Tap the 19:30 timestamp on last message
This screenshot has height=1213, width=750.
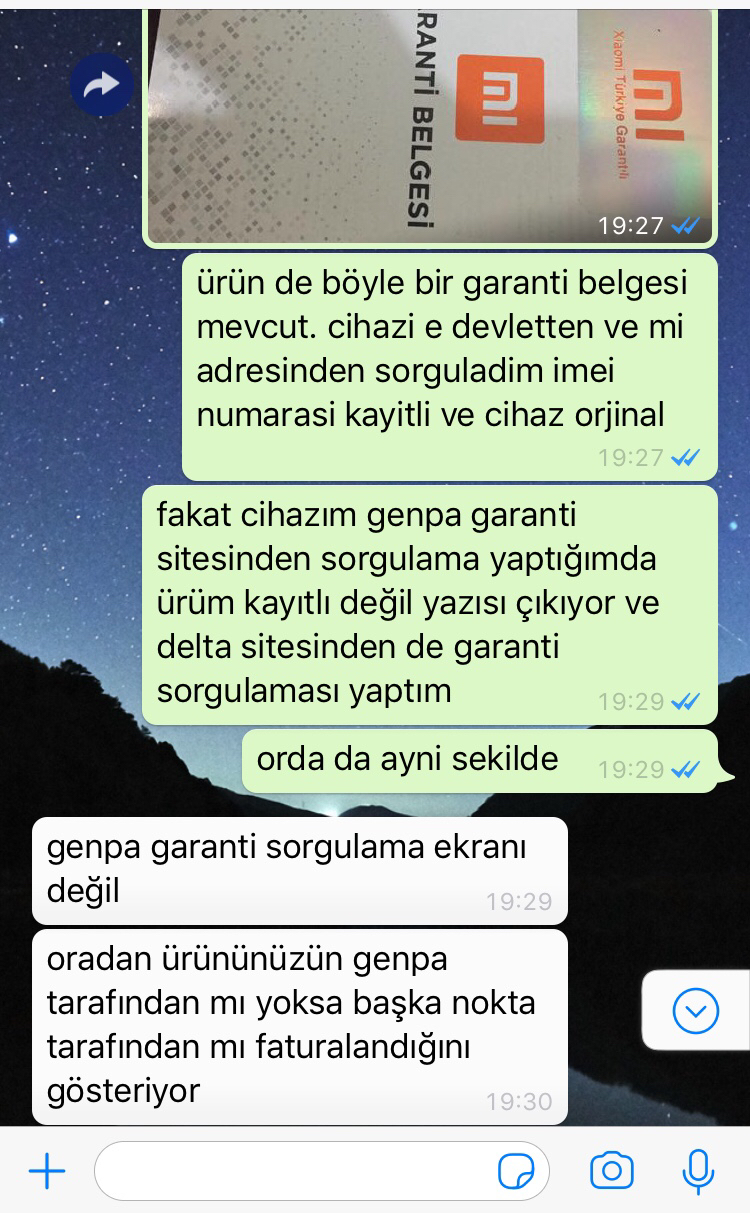tap(519, 1101)
